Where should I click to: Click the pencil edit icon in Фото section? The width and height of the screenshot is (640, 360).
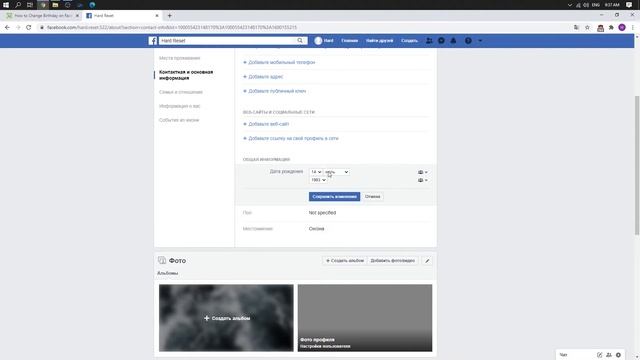click(427, 261)
